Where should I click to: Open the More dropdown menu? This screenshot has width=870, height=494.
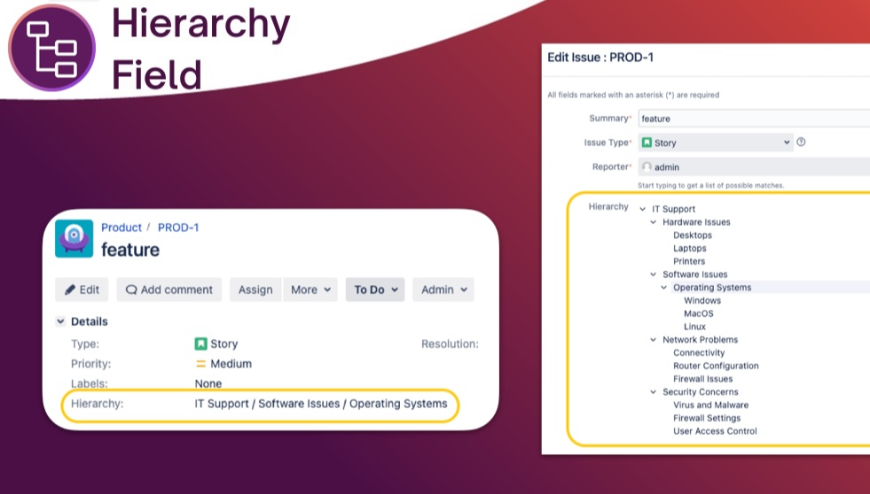click(310, 290)
